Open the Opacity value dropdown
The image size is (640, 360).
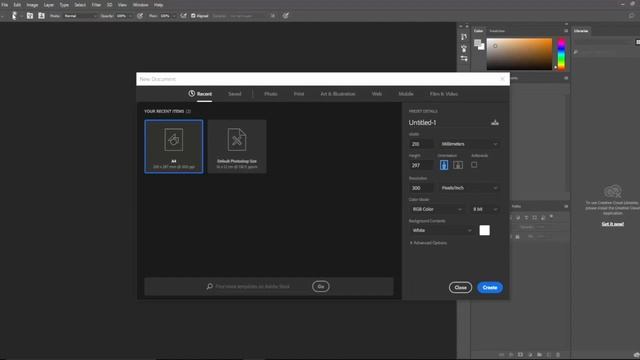[124, 16]
